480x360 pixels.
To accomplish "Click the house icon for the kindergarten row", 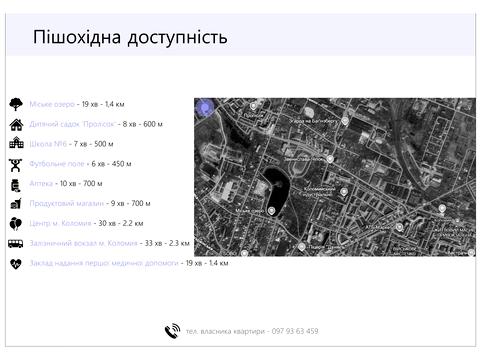I will point(16,125).
